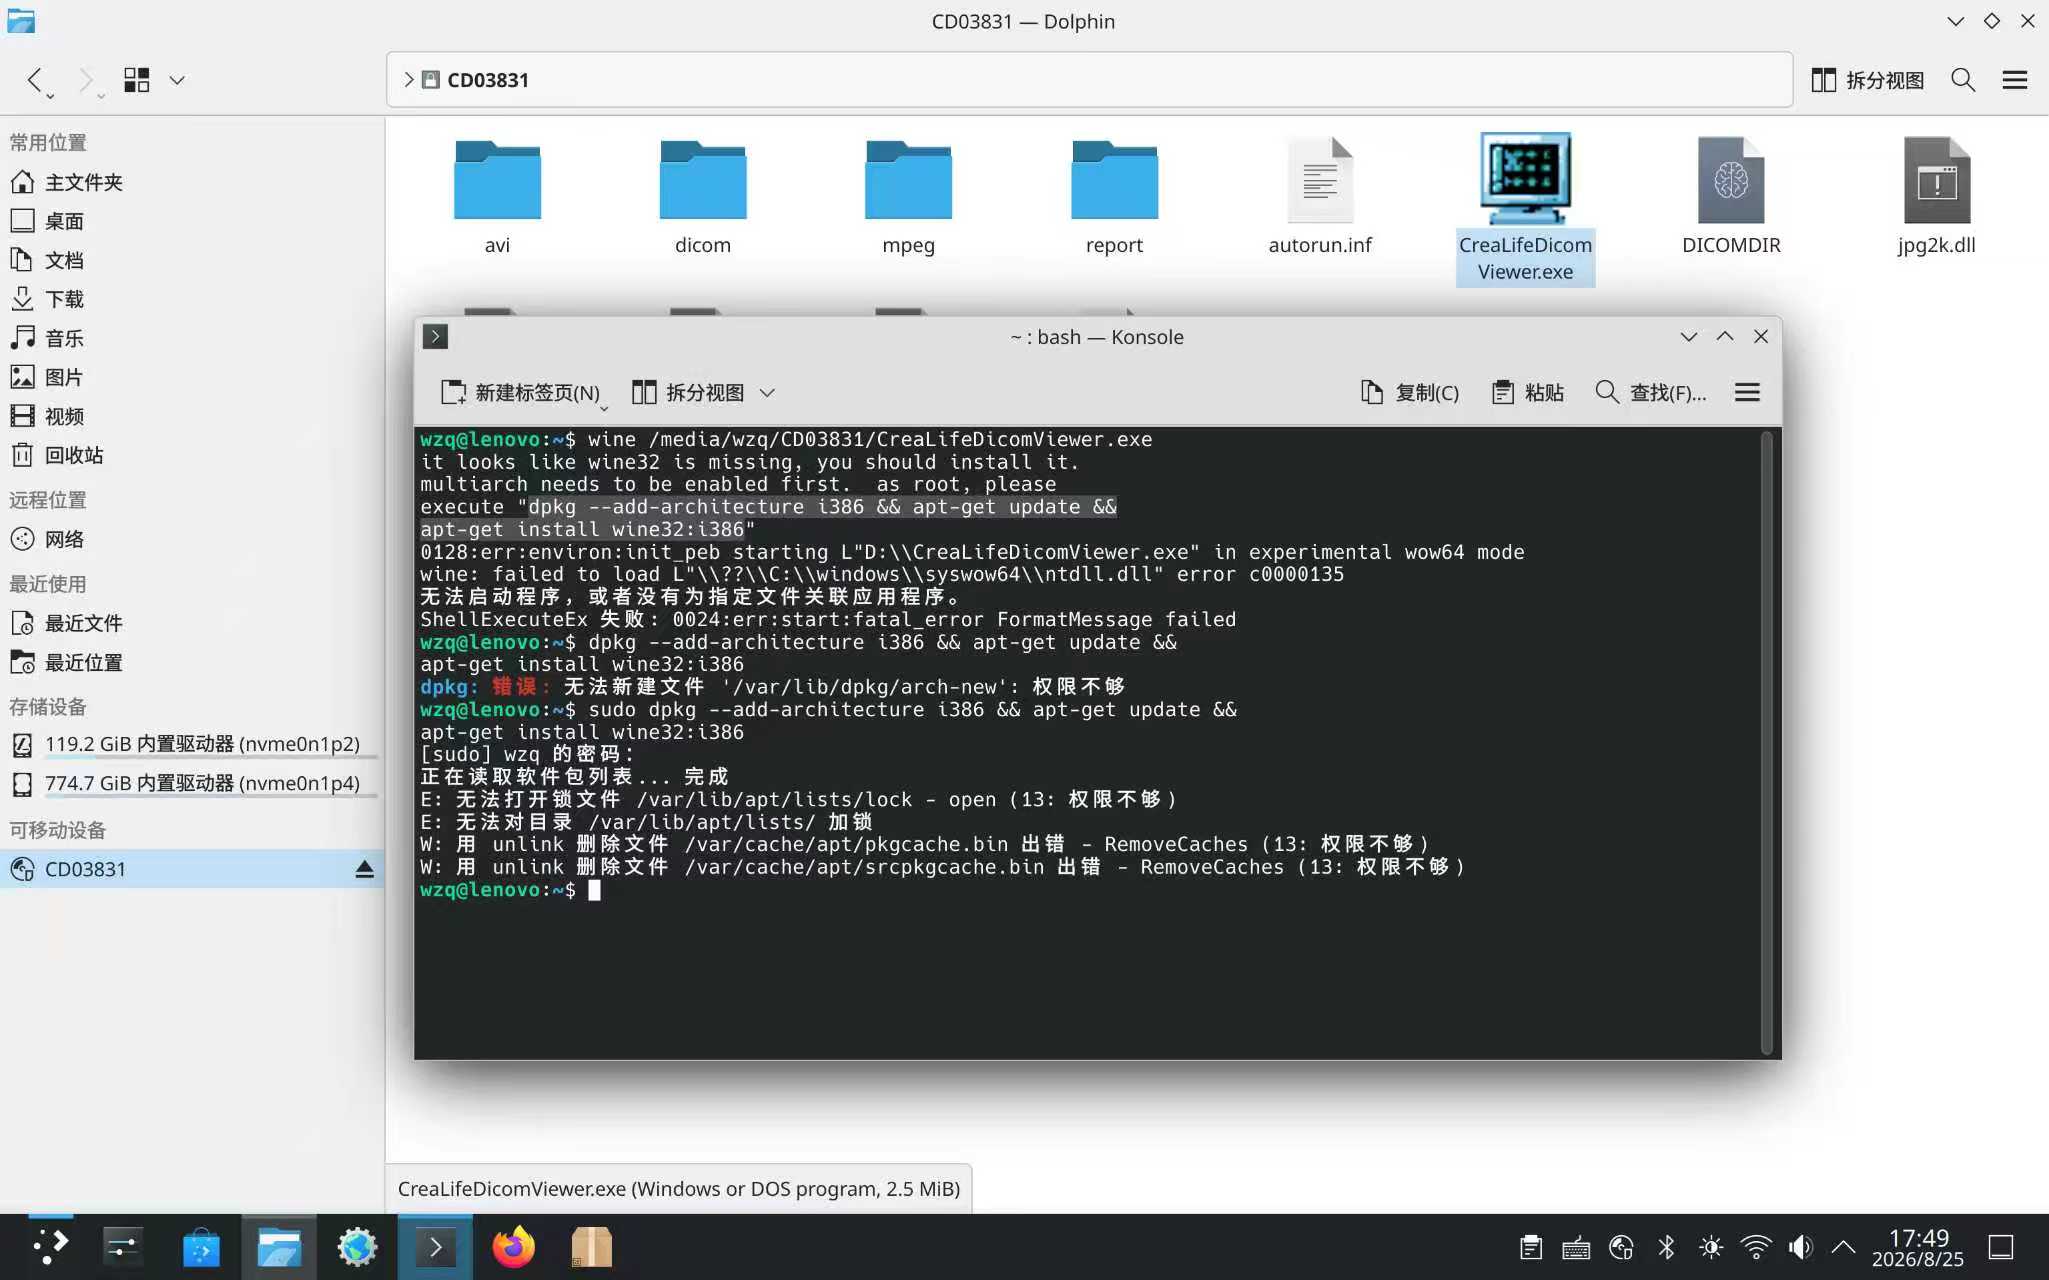Go back with Dolphin's back arrow

point(35,80)
